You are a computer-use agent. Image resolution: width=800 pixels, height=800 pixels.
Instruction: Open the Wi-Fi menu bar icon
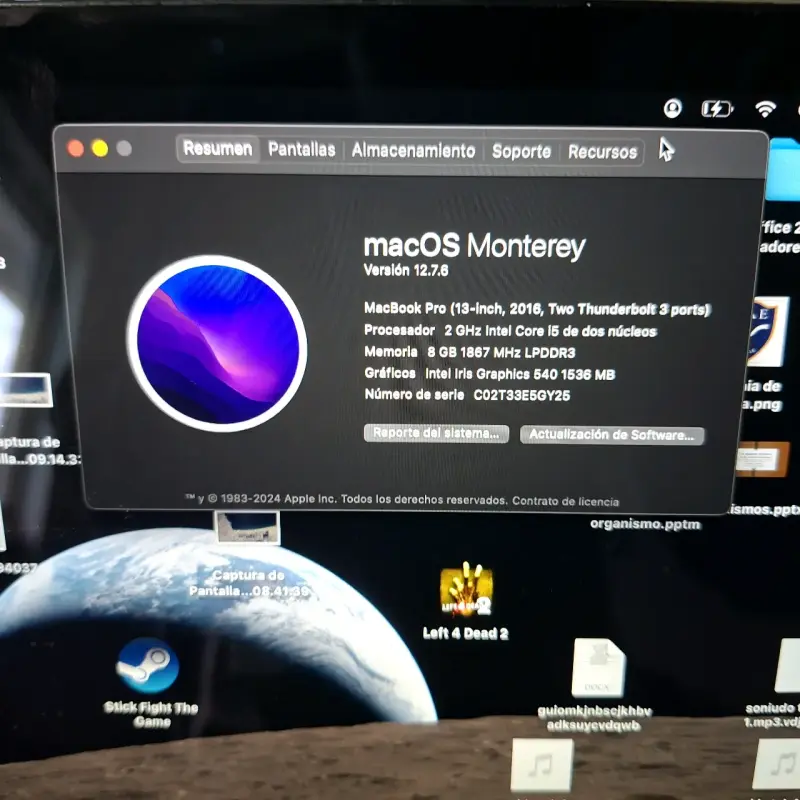click(x=765, y=109)
